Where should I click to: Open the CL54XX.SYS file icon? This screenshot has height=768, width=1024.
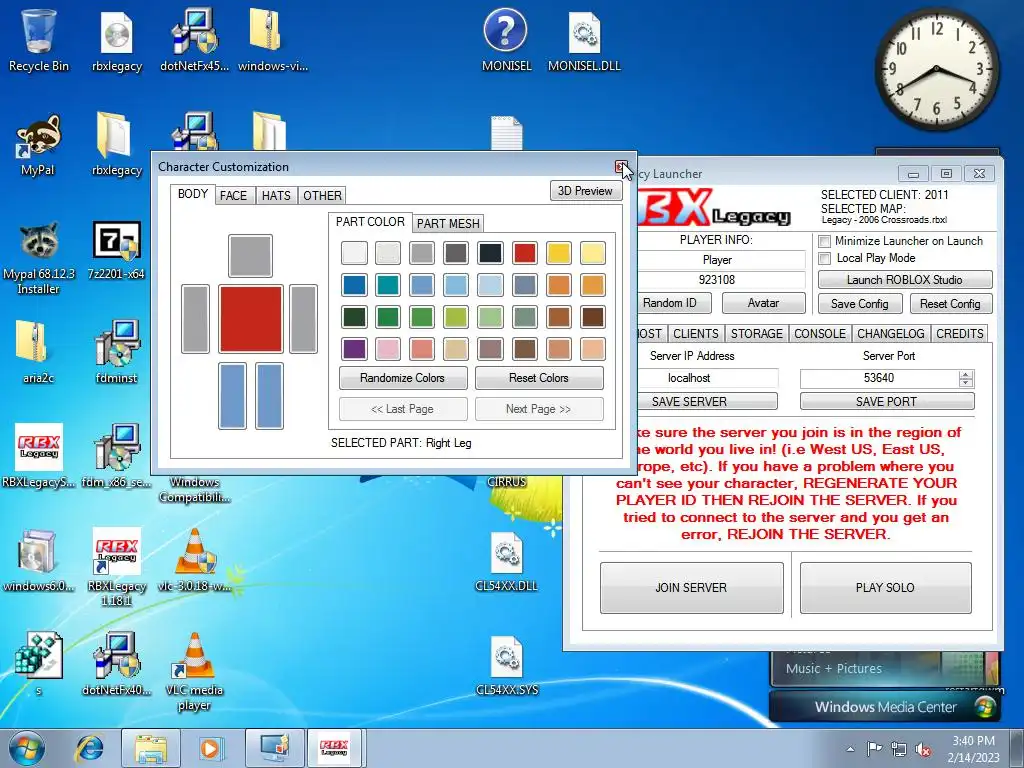(506, 663)
